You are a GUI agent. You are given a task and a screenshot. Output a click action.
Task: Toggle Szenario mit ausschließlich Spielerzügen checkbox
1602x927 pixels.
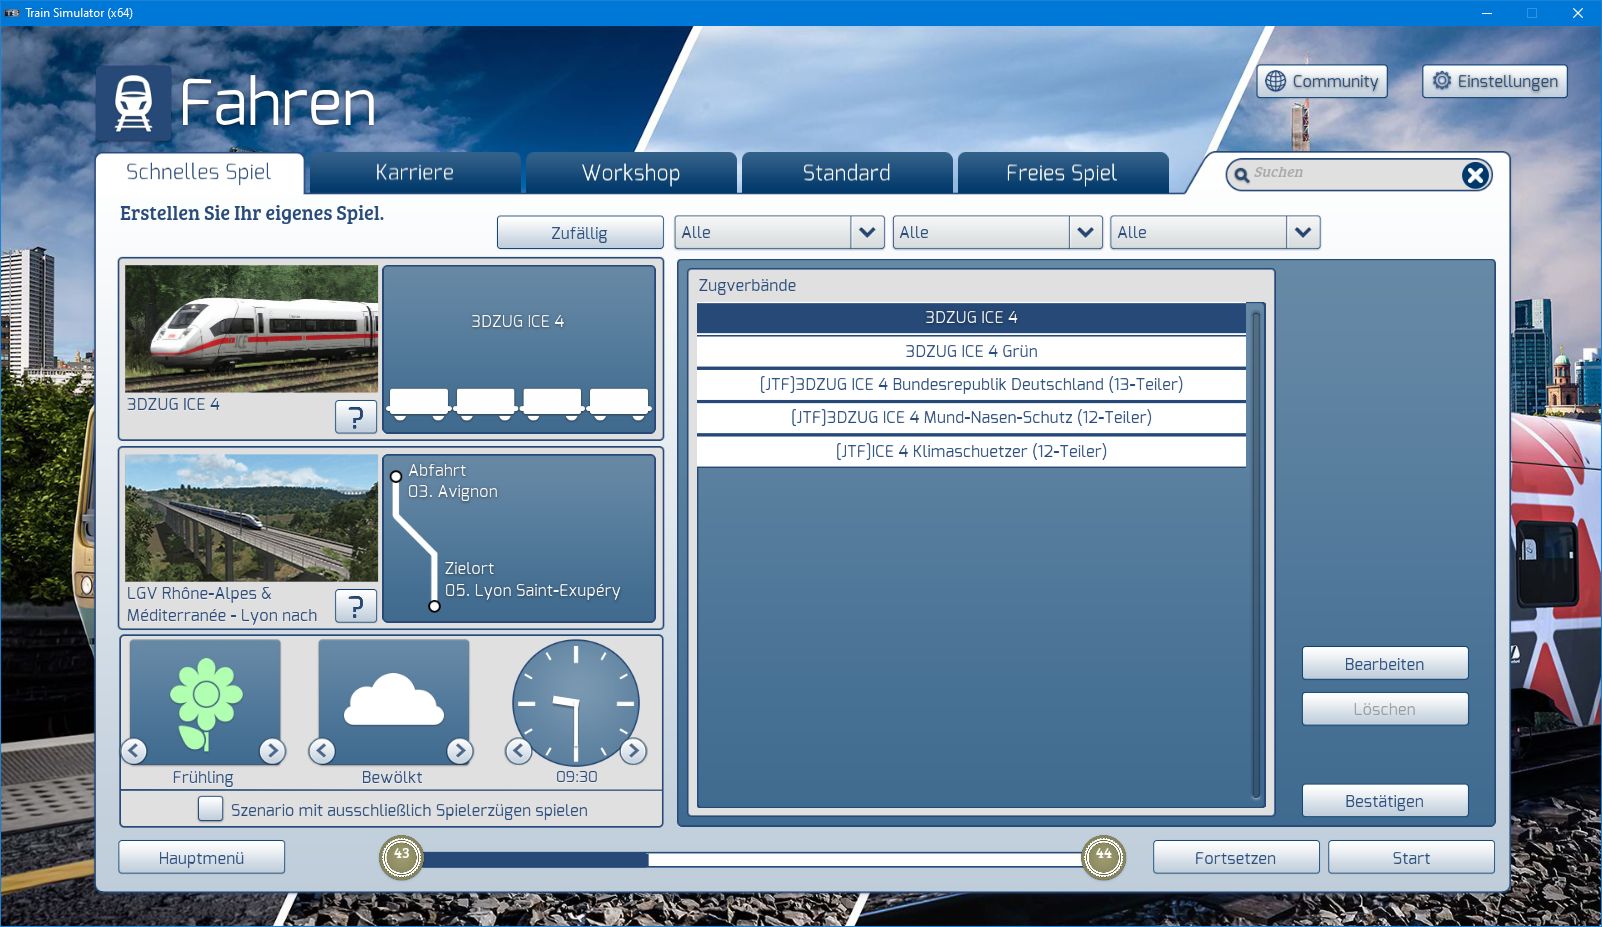coord(210,809)
